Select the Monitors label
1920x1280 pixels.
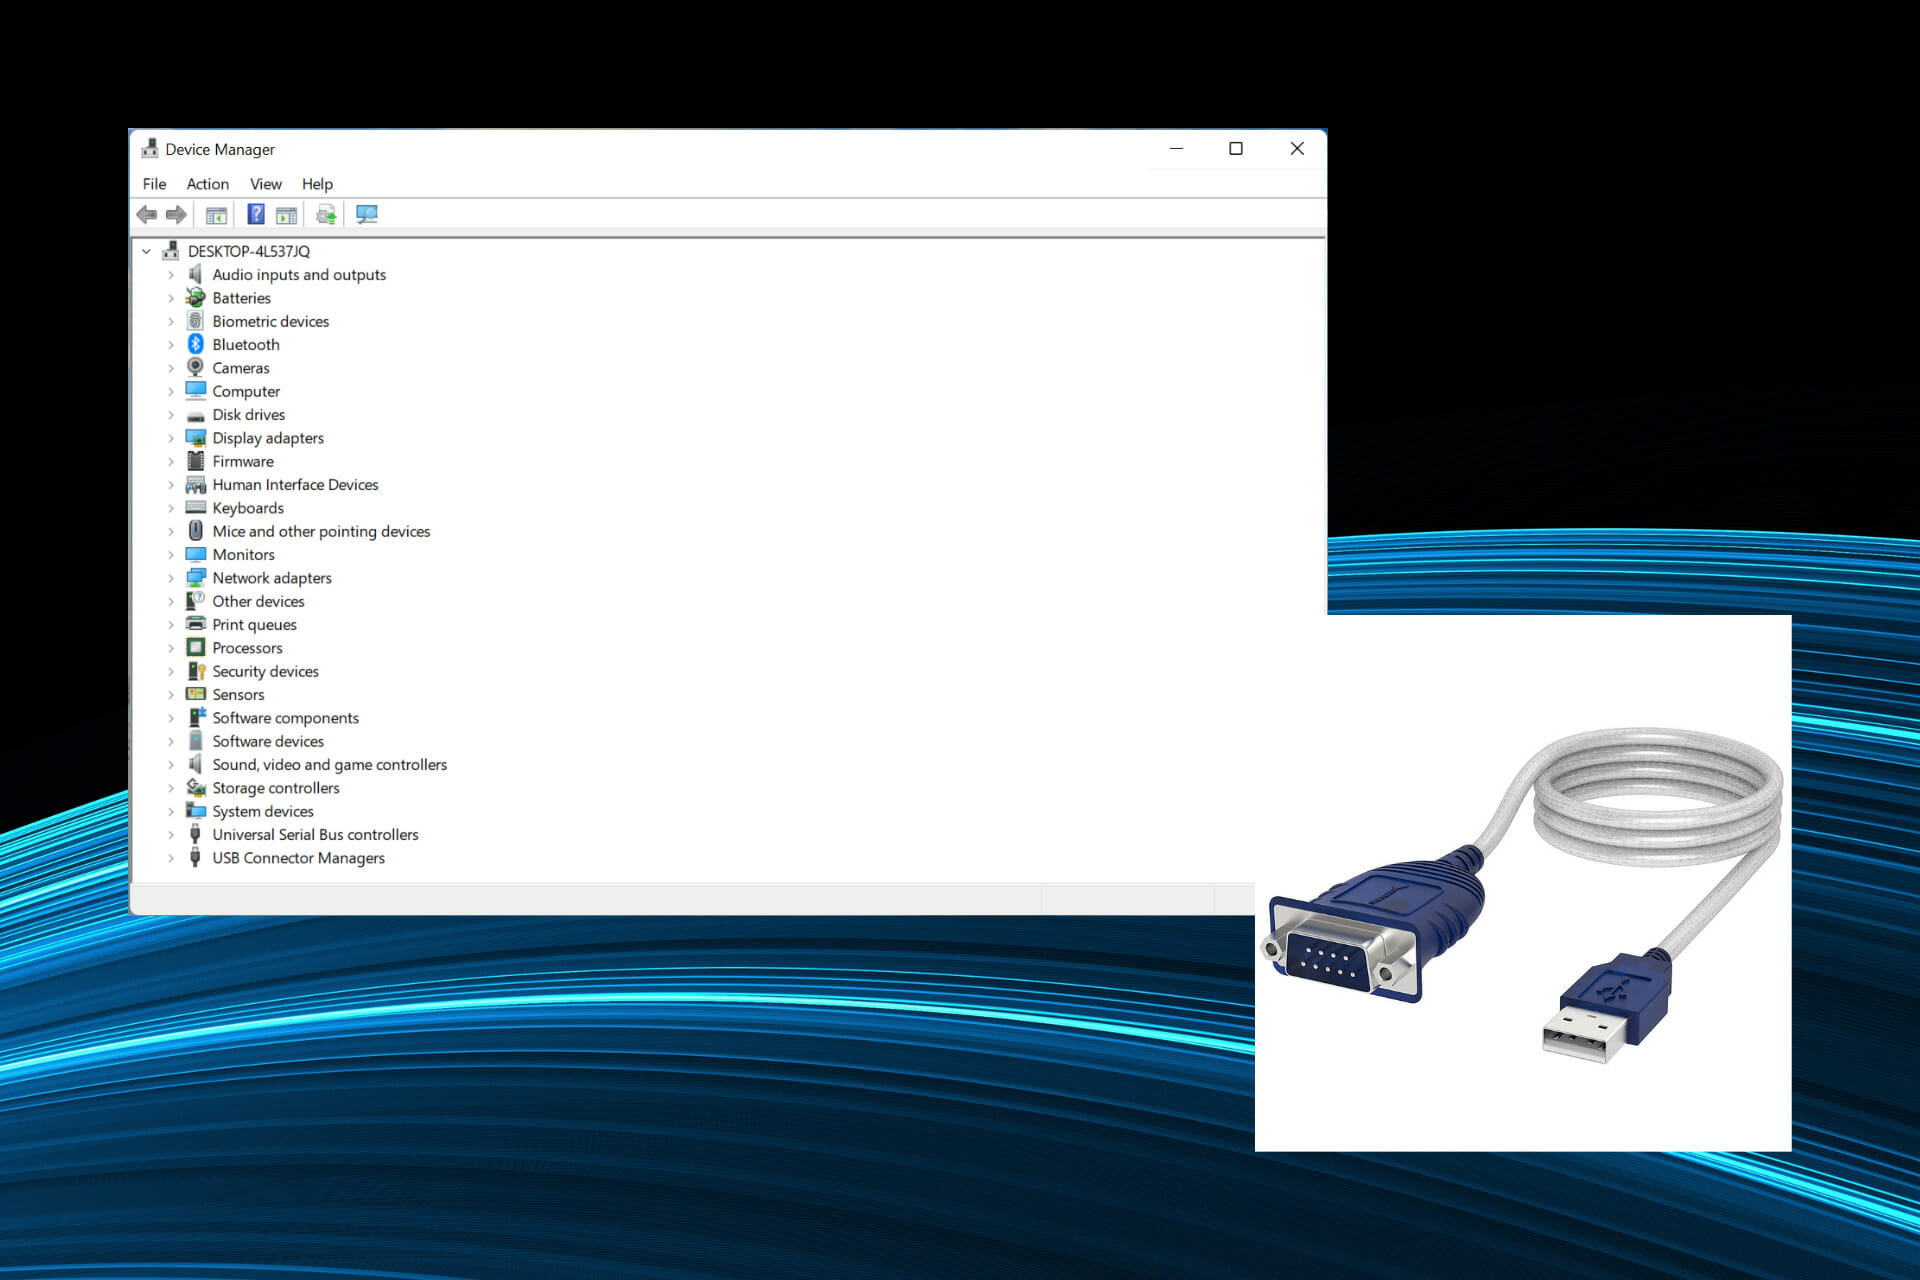click(x=243, y=554)
